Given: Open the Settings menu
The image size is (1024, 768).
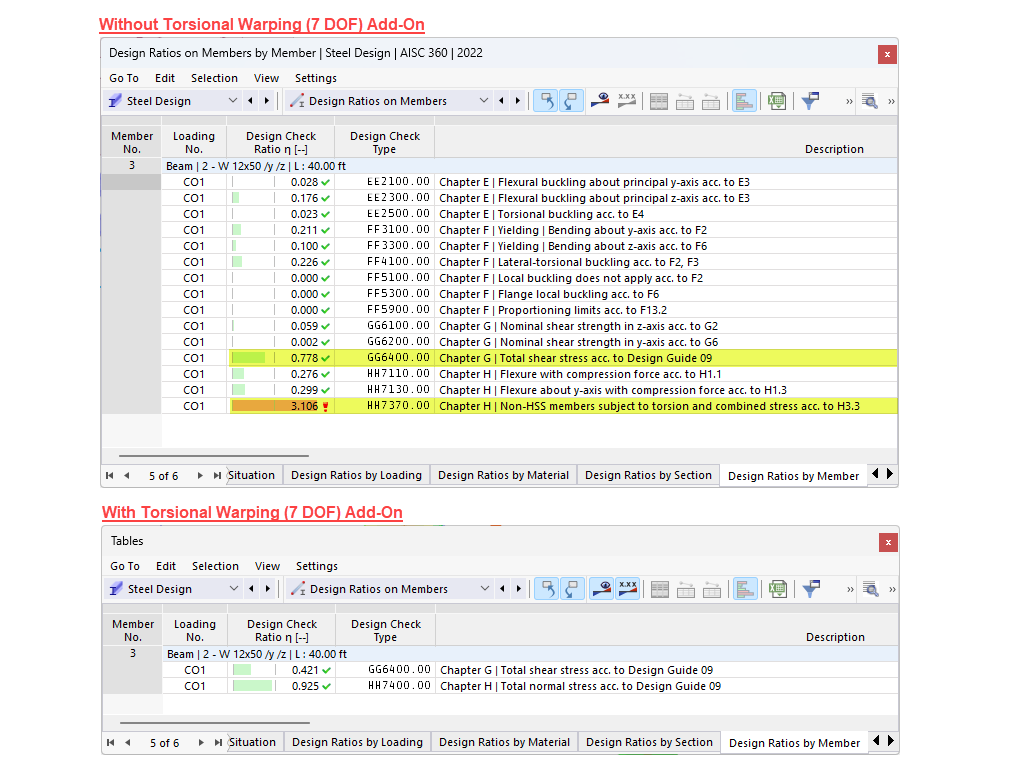Looking at the screenshot, I should 315,78.
